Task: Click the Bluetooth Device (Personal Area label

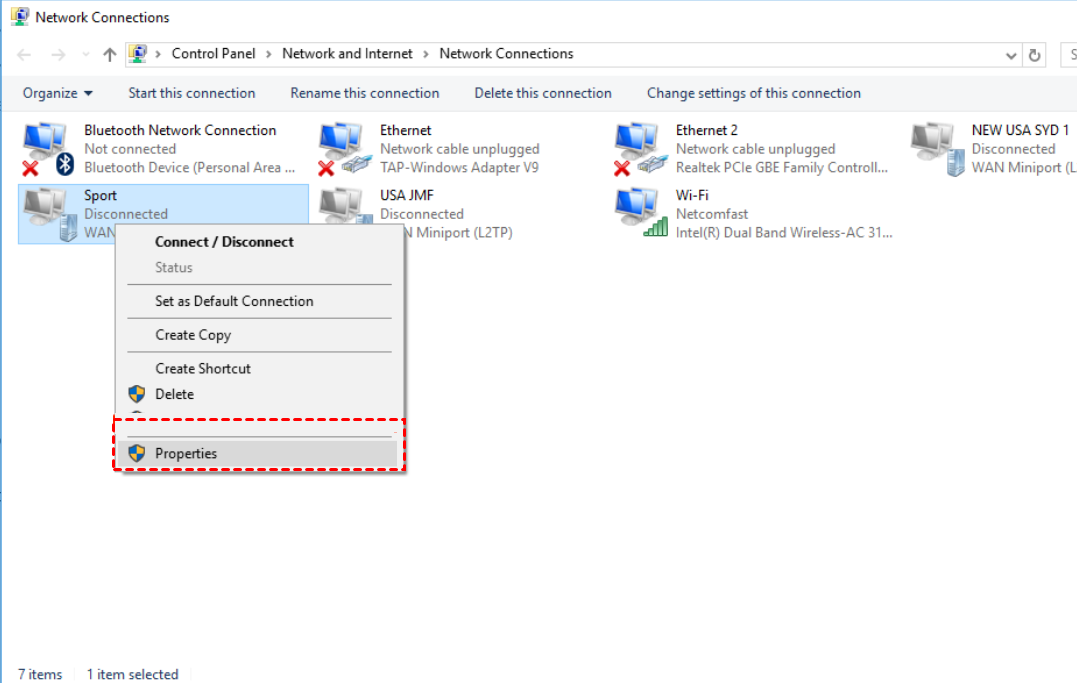Action: [x=190, y=167]
